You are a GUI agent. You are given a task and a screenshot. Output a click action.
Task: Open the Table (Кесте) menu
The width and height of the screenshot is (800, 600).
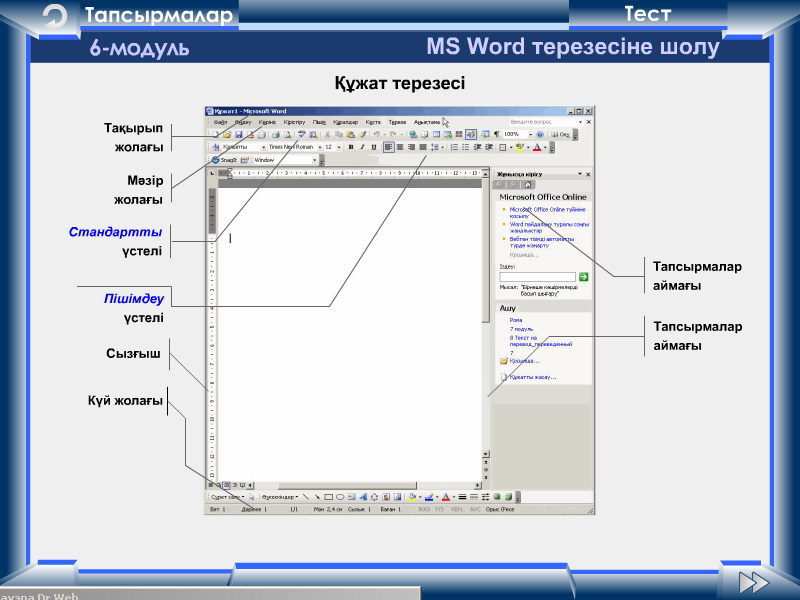[x=373, y=122]
